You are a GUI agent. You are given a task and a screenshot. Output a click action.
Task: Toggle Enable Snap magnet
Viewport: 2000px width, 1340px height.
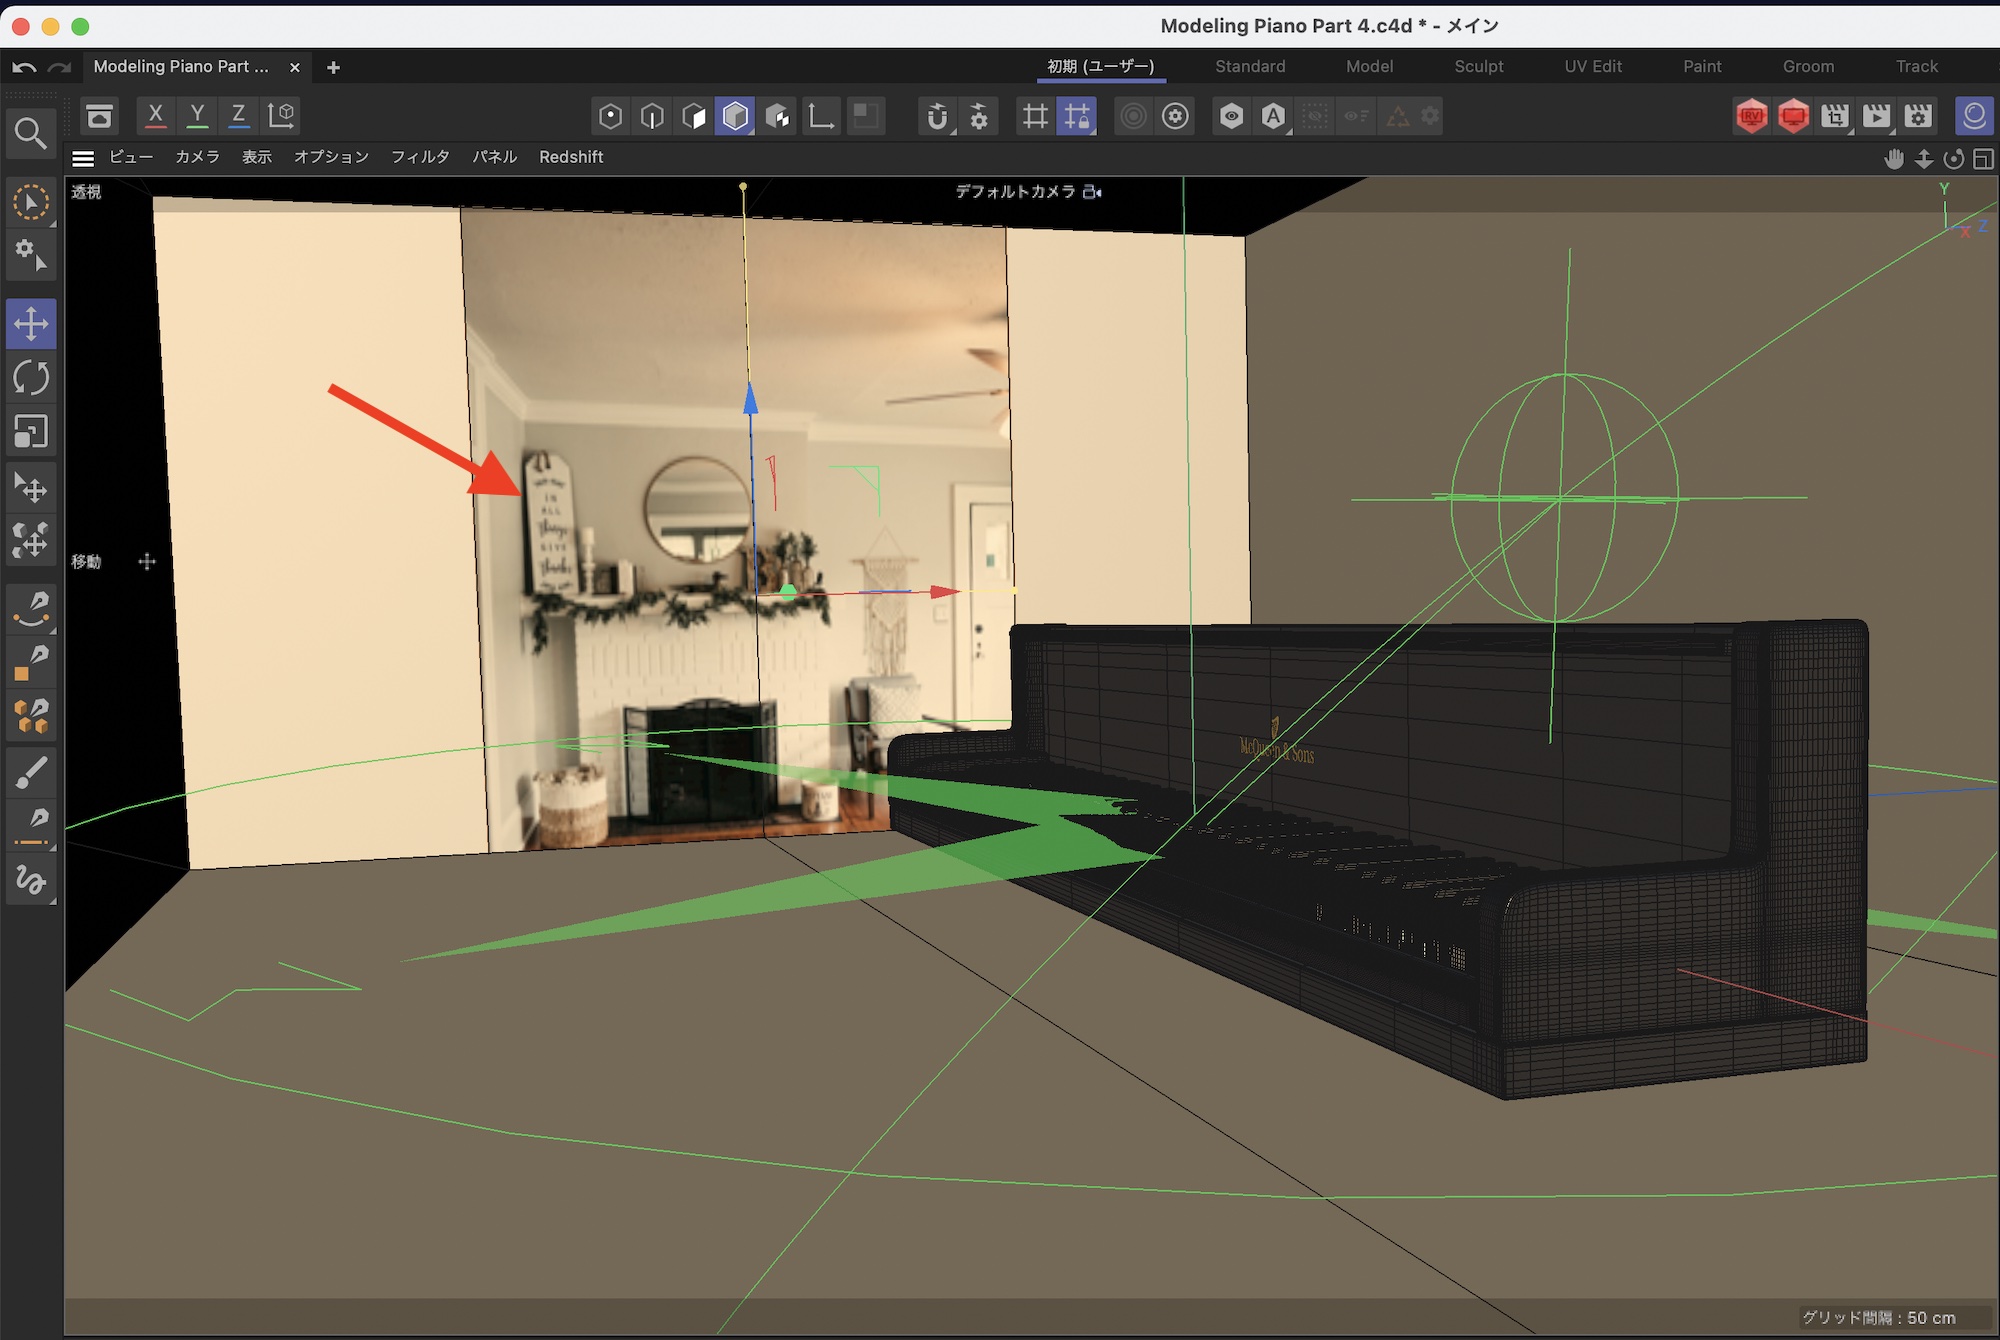point(936,116)
